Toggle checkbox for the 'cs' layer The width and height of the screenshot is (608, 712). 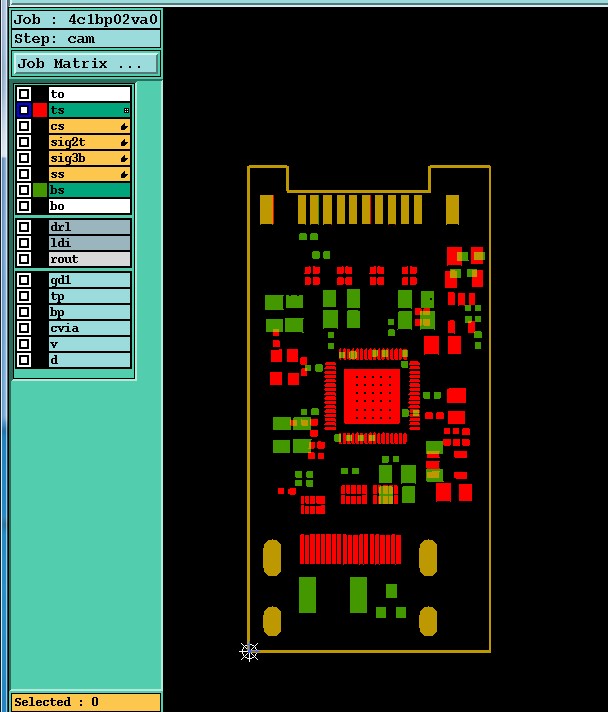[24, 126]
